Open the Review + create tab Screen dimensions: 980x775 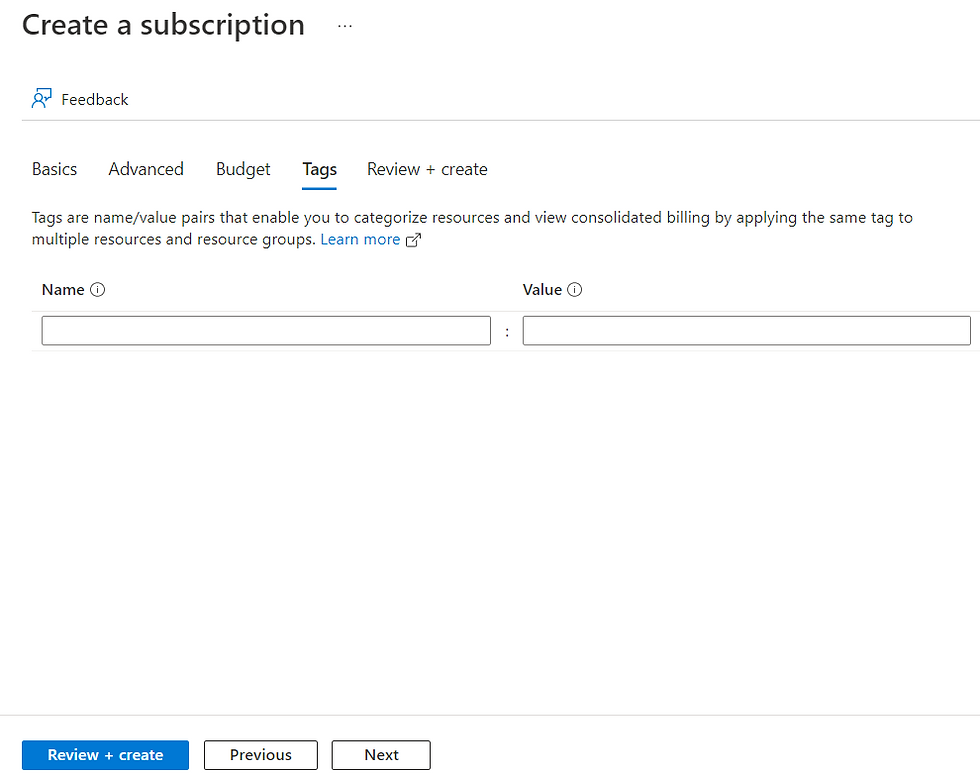(x=427, y=169)
